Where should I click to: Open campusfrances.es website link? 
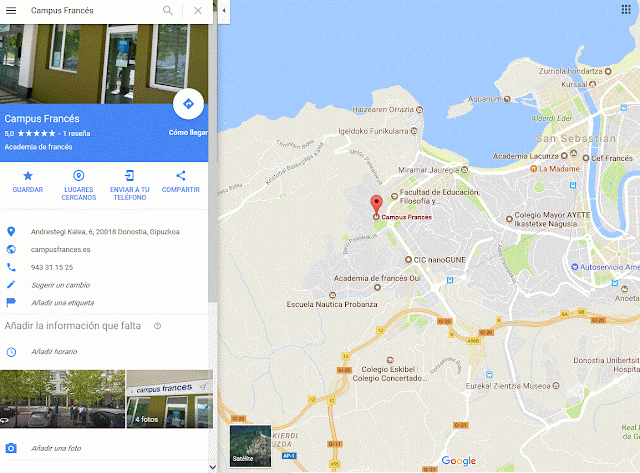pyautogui.click(x=60, y=249)
